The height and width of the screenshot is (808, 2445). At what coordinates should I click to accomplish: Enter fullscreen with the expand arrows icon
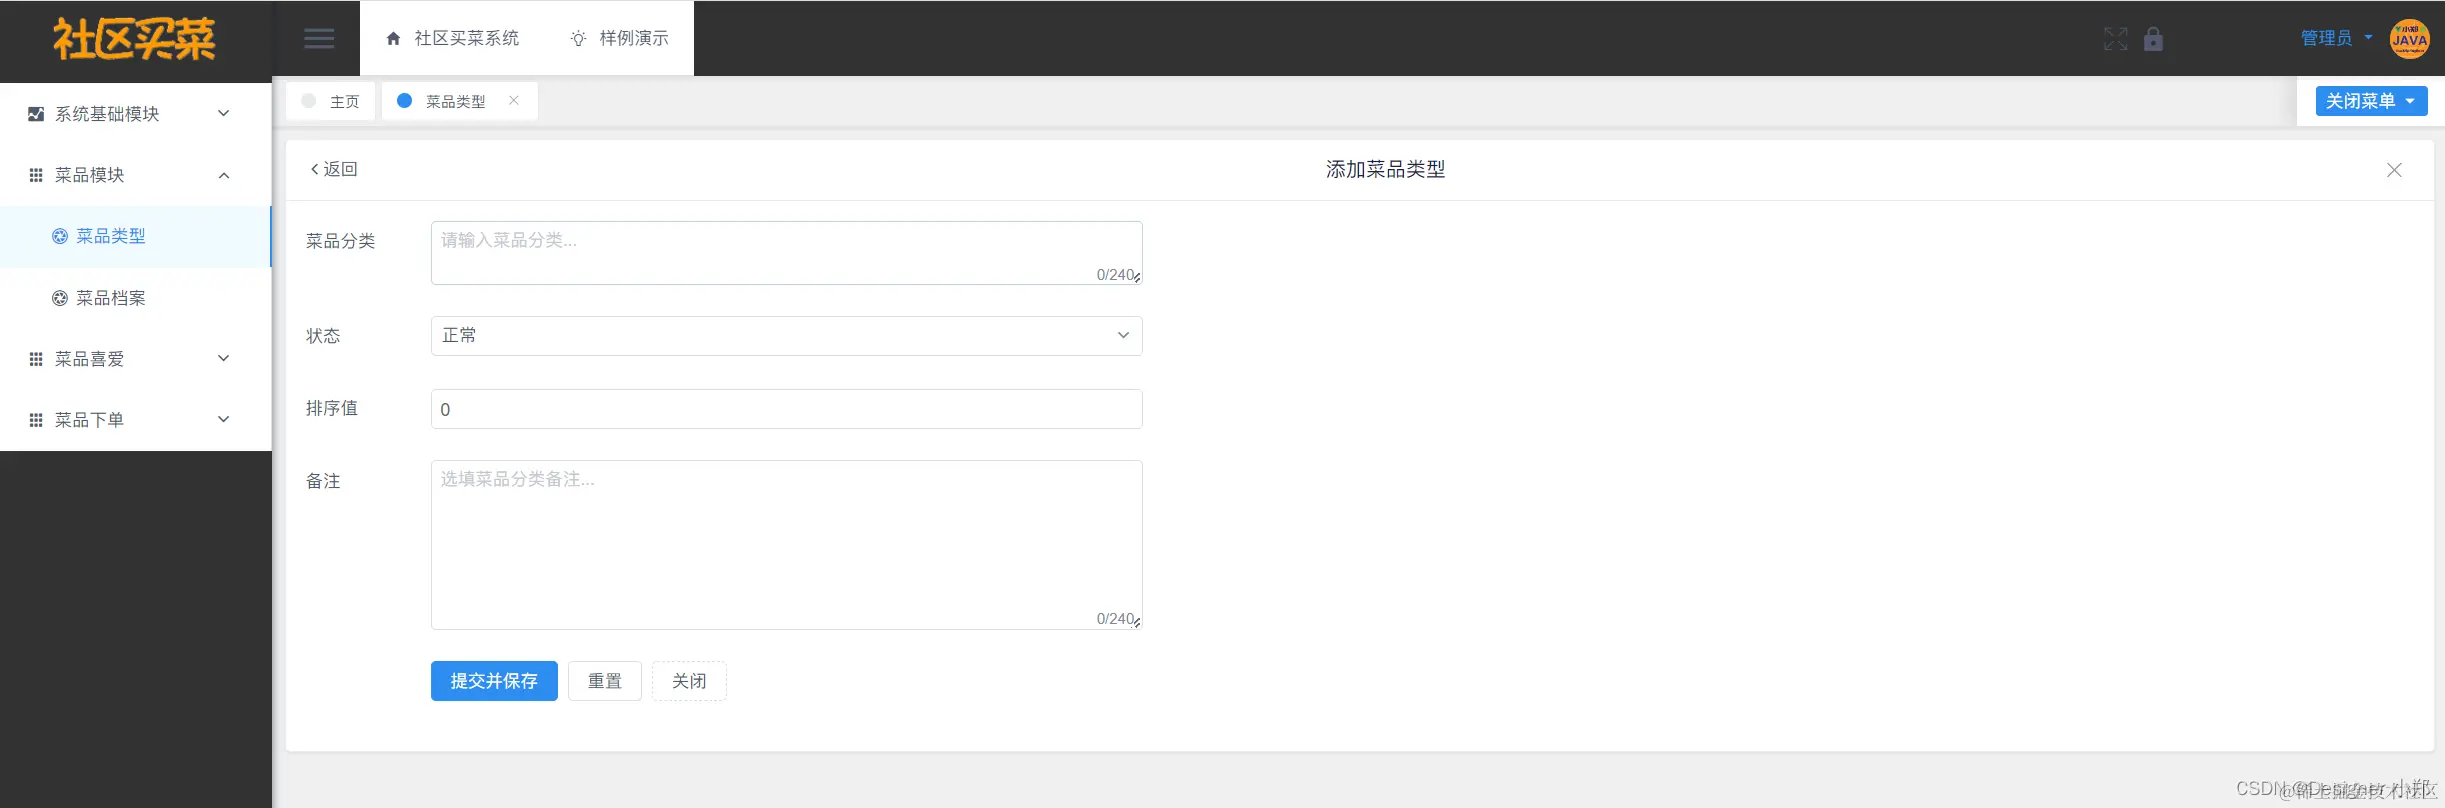click(x=2115, y=39)
